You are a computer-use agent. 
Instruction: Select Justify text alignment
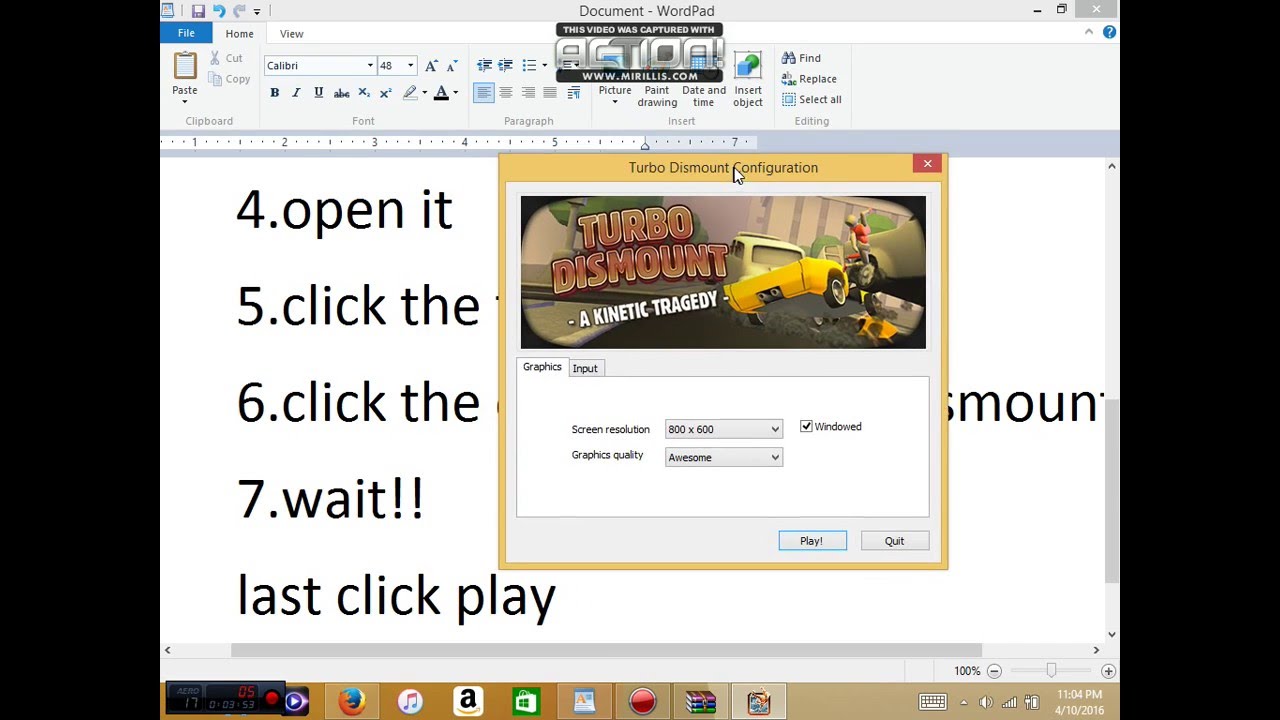pos(550,93)
